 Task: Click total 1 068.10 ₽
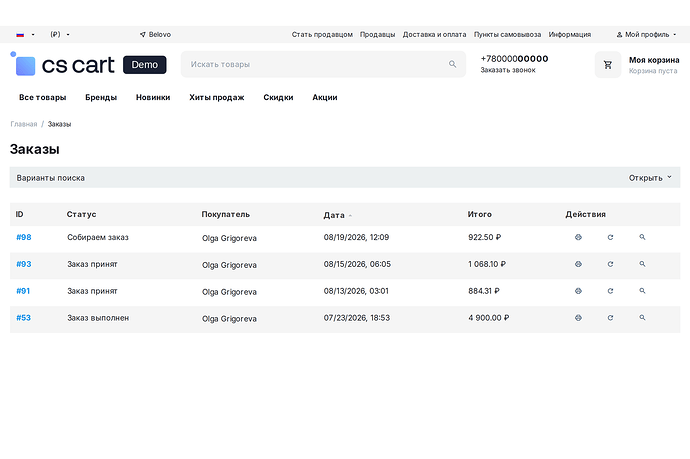click(x=487, y=264)
